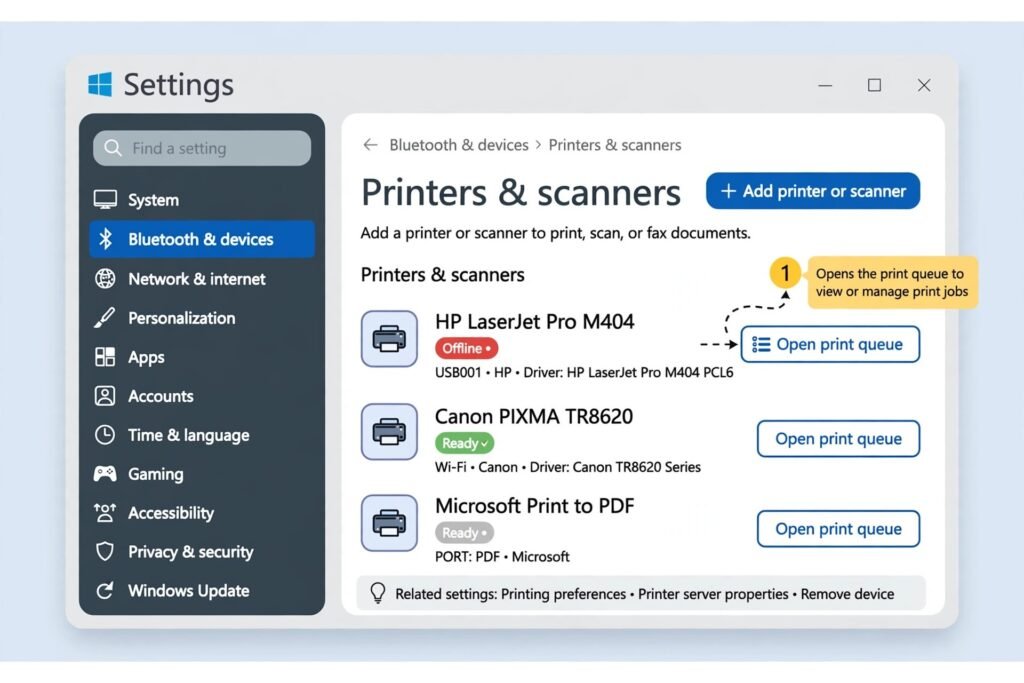Go to Network & internet
Image resolution: width=1024 pixels, height=683 pixels.
point(202,279)
